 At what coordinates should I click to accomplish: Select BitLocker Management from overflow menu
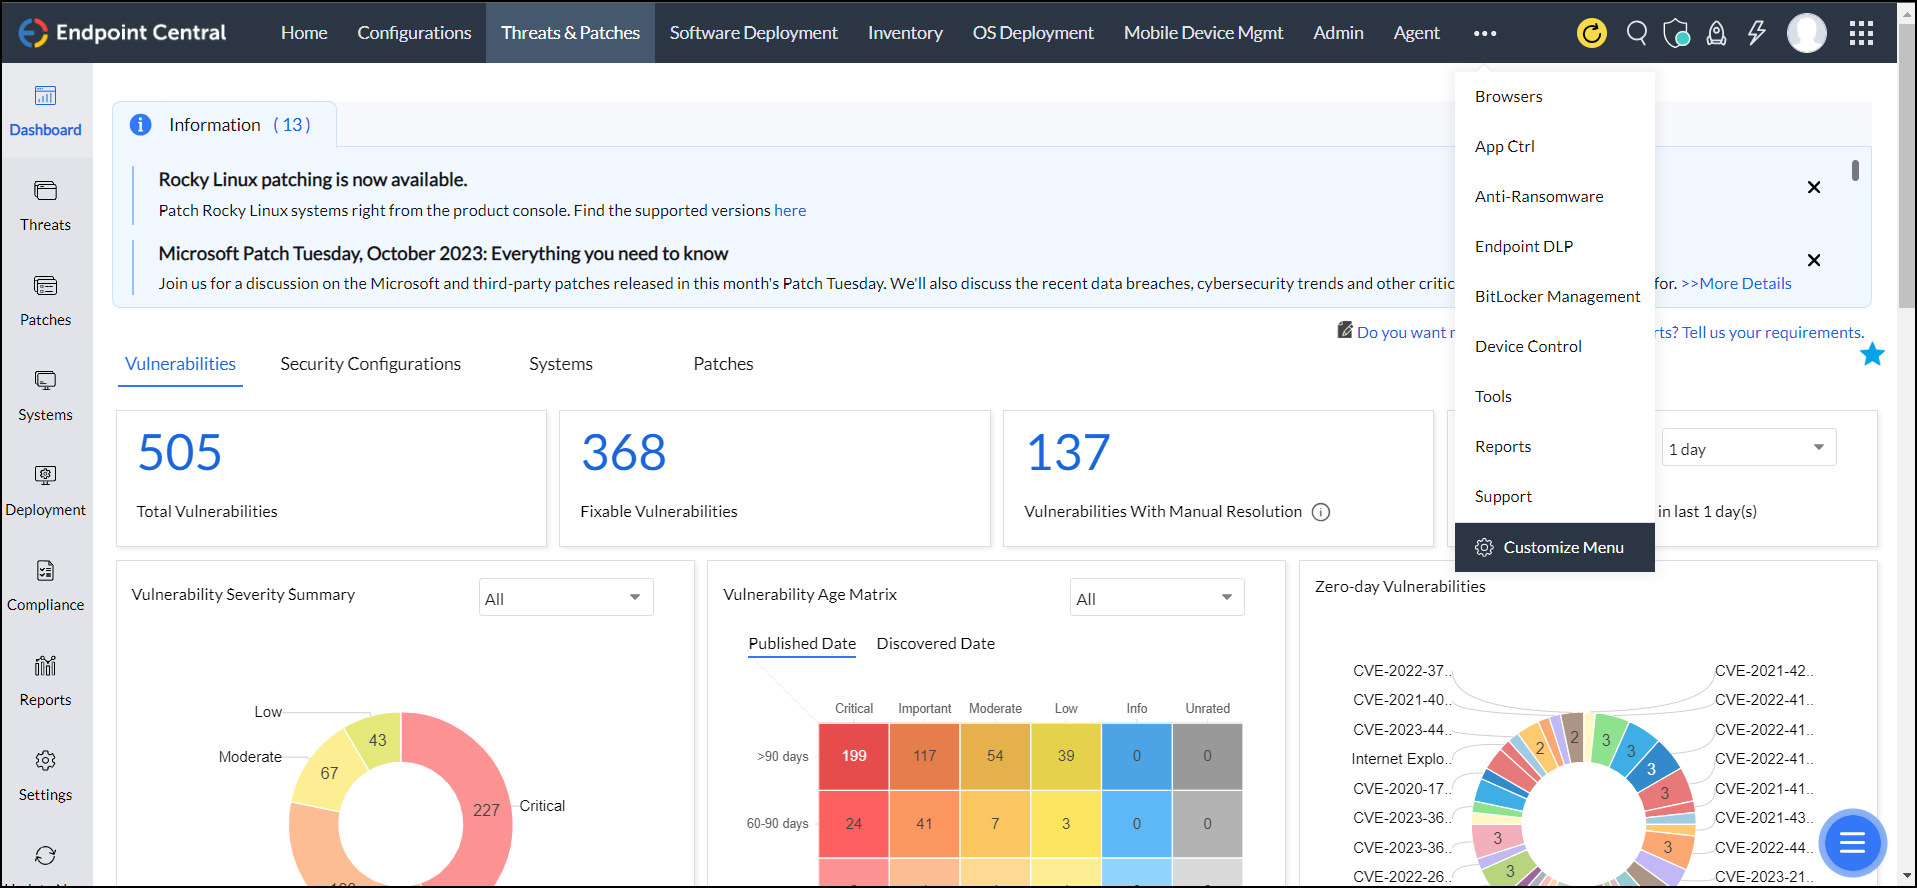[x=1557, y=296]
